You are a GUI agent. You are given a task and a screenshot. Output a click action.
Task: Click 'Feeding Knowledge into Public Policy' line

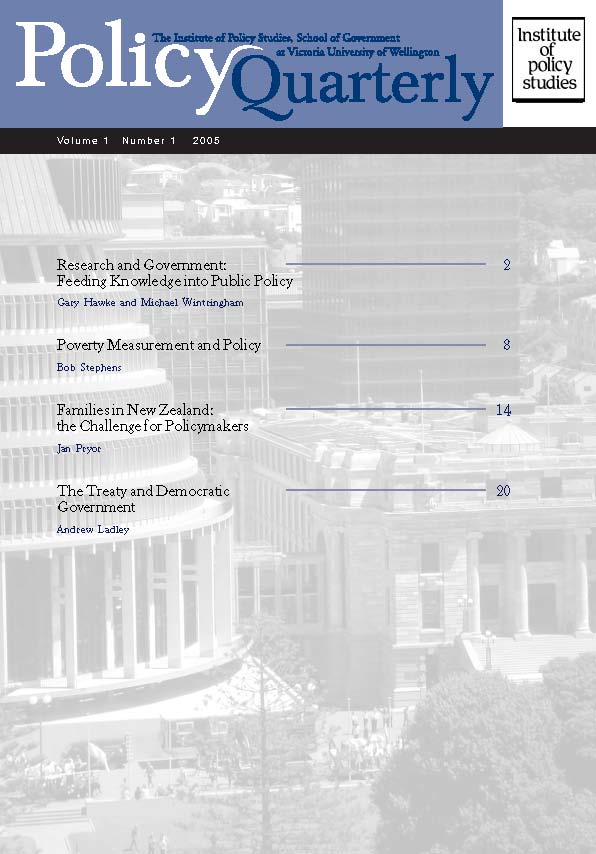(x=175, y=281)
